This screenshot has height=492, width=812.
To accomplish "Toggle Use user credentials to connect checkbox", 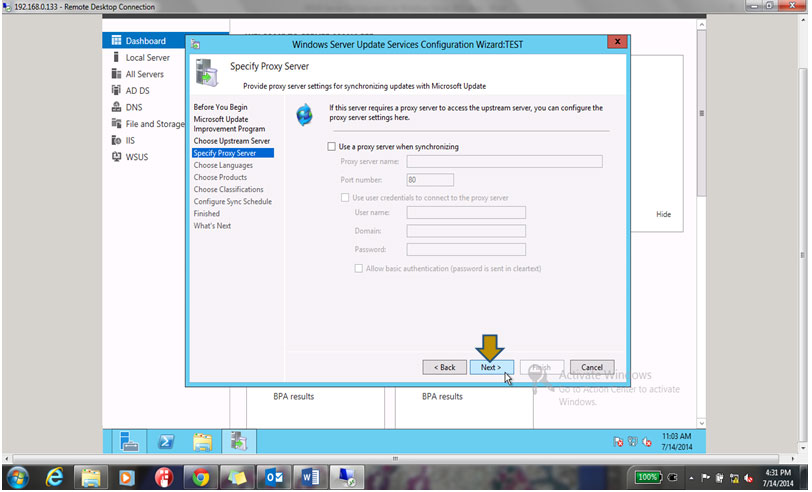I will point(345,197).
